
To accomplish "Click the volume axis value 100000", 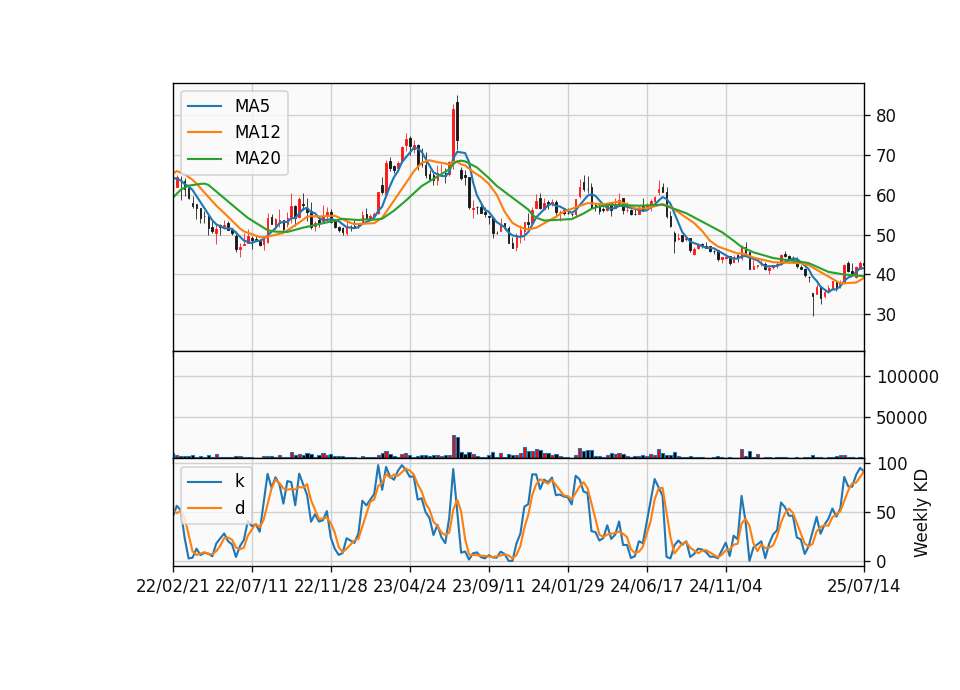I will click(x=908, y=377).
